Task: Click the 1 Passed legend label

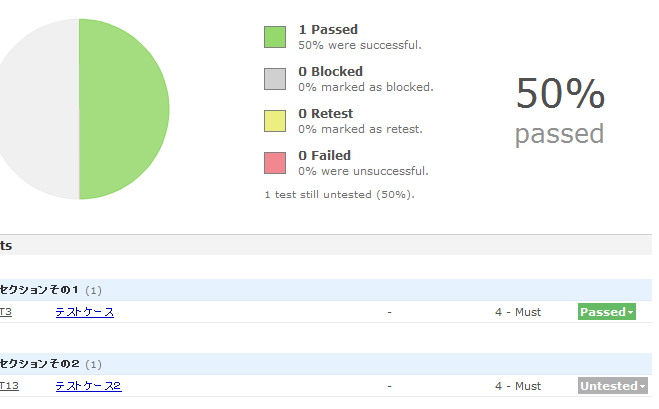Action: coord(327,30)
